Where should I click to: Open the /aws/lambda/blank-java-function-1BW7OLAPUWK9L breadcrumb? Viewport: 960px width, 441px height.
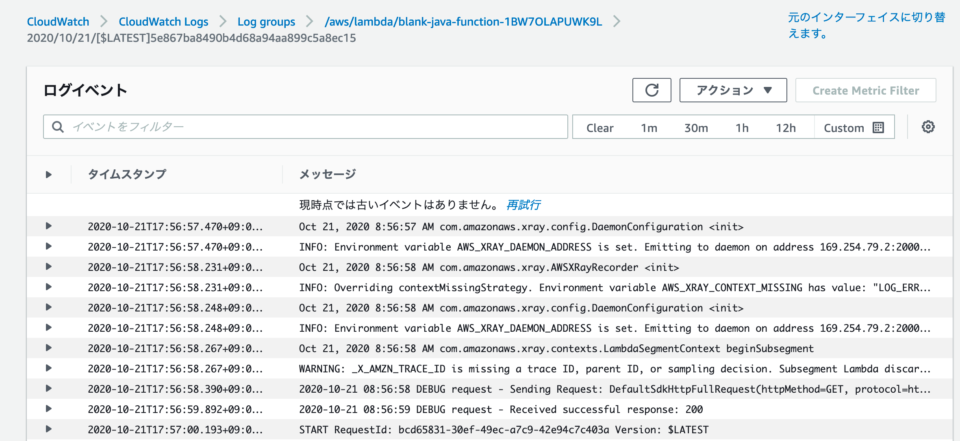[x=463, y=21]
